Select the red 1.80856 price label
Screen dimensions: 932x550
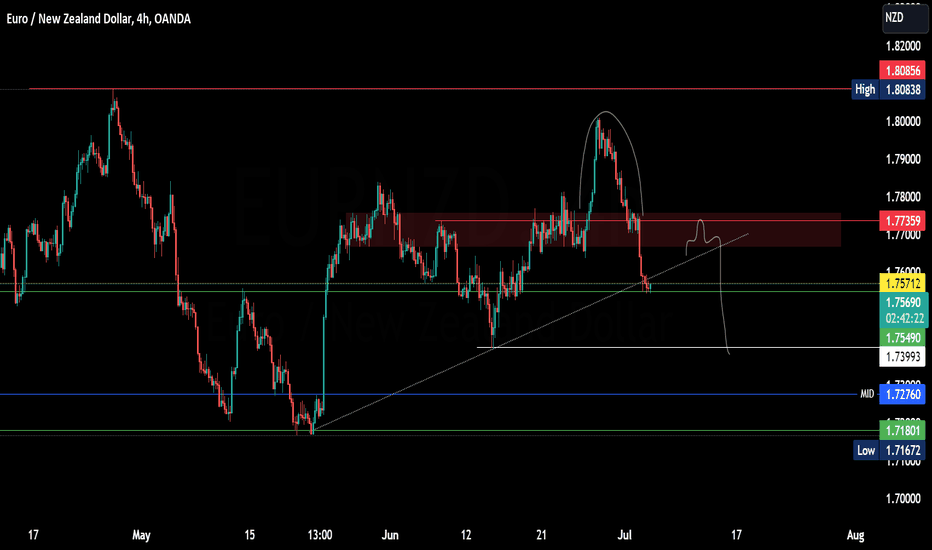click(902, 71)
